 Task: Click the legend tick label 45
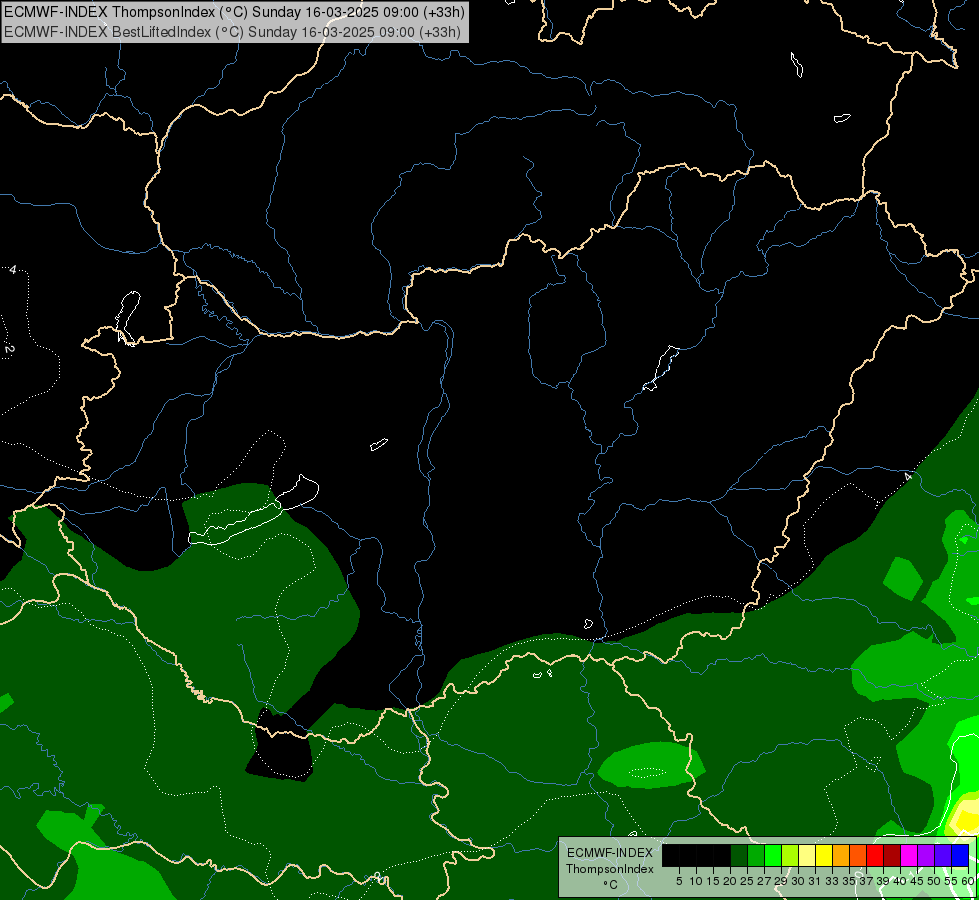point(917,881)
